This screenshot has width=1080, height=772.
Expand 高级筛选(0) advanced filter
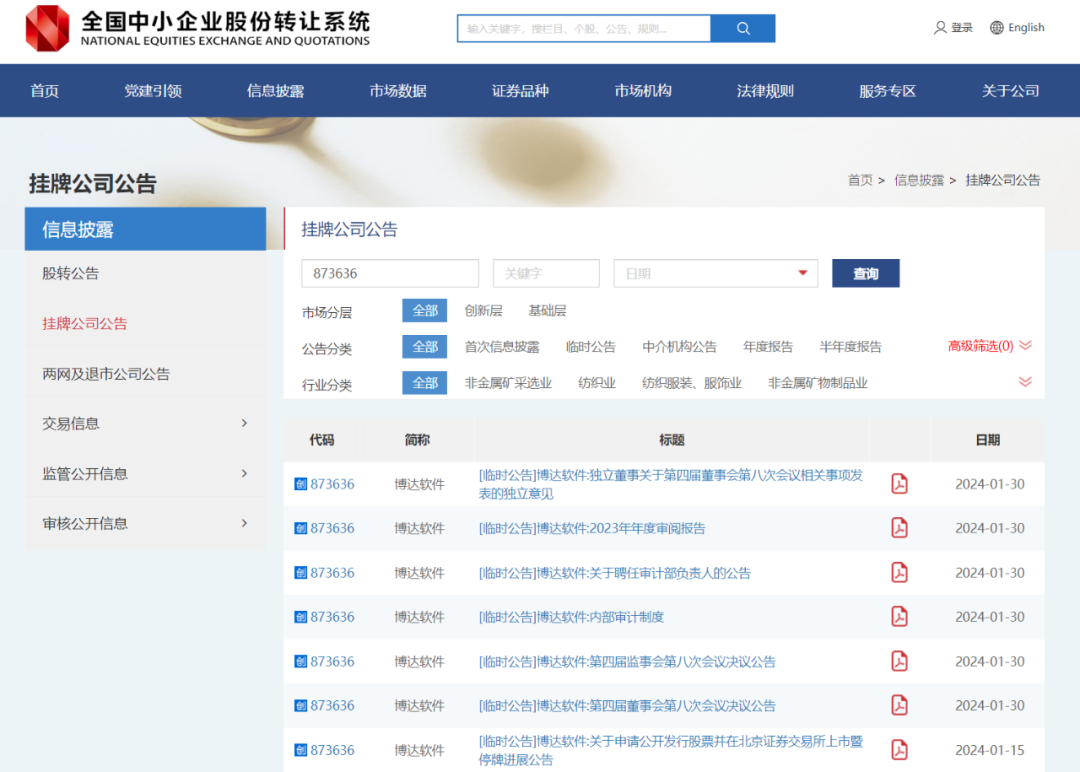tap(989, 346)
